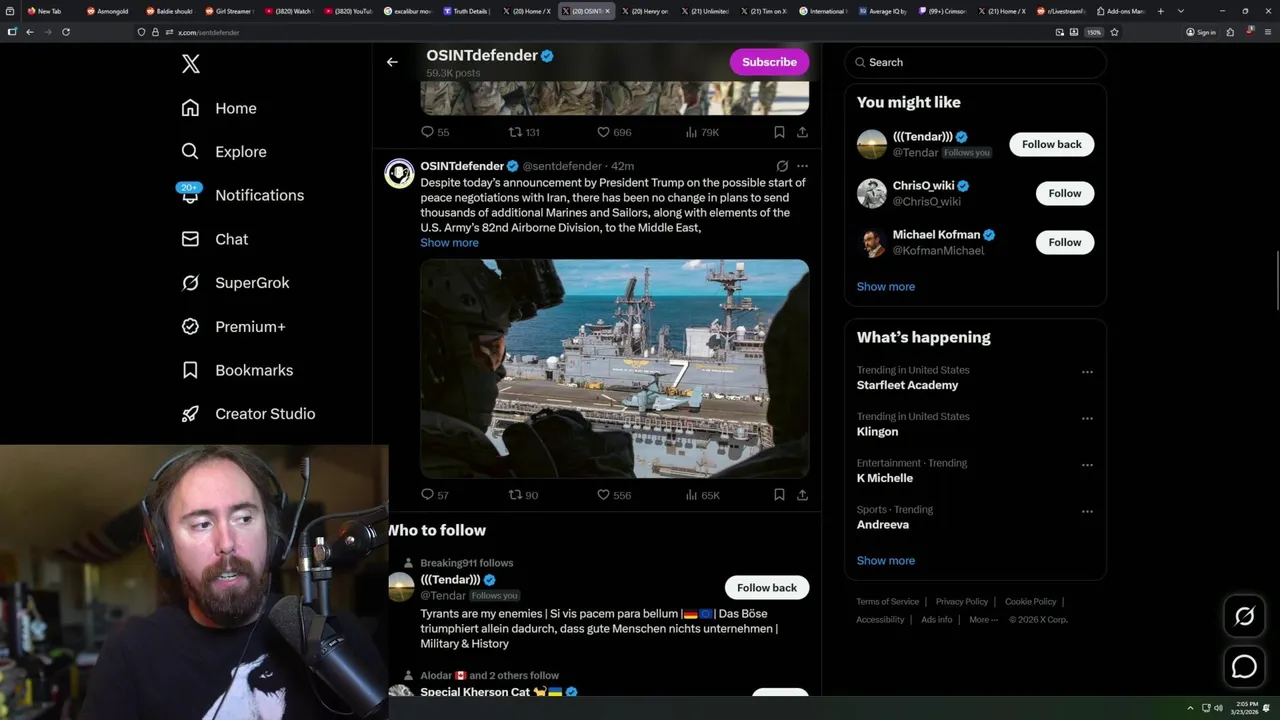Open the warship photo in the post

(614, 369)
